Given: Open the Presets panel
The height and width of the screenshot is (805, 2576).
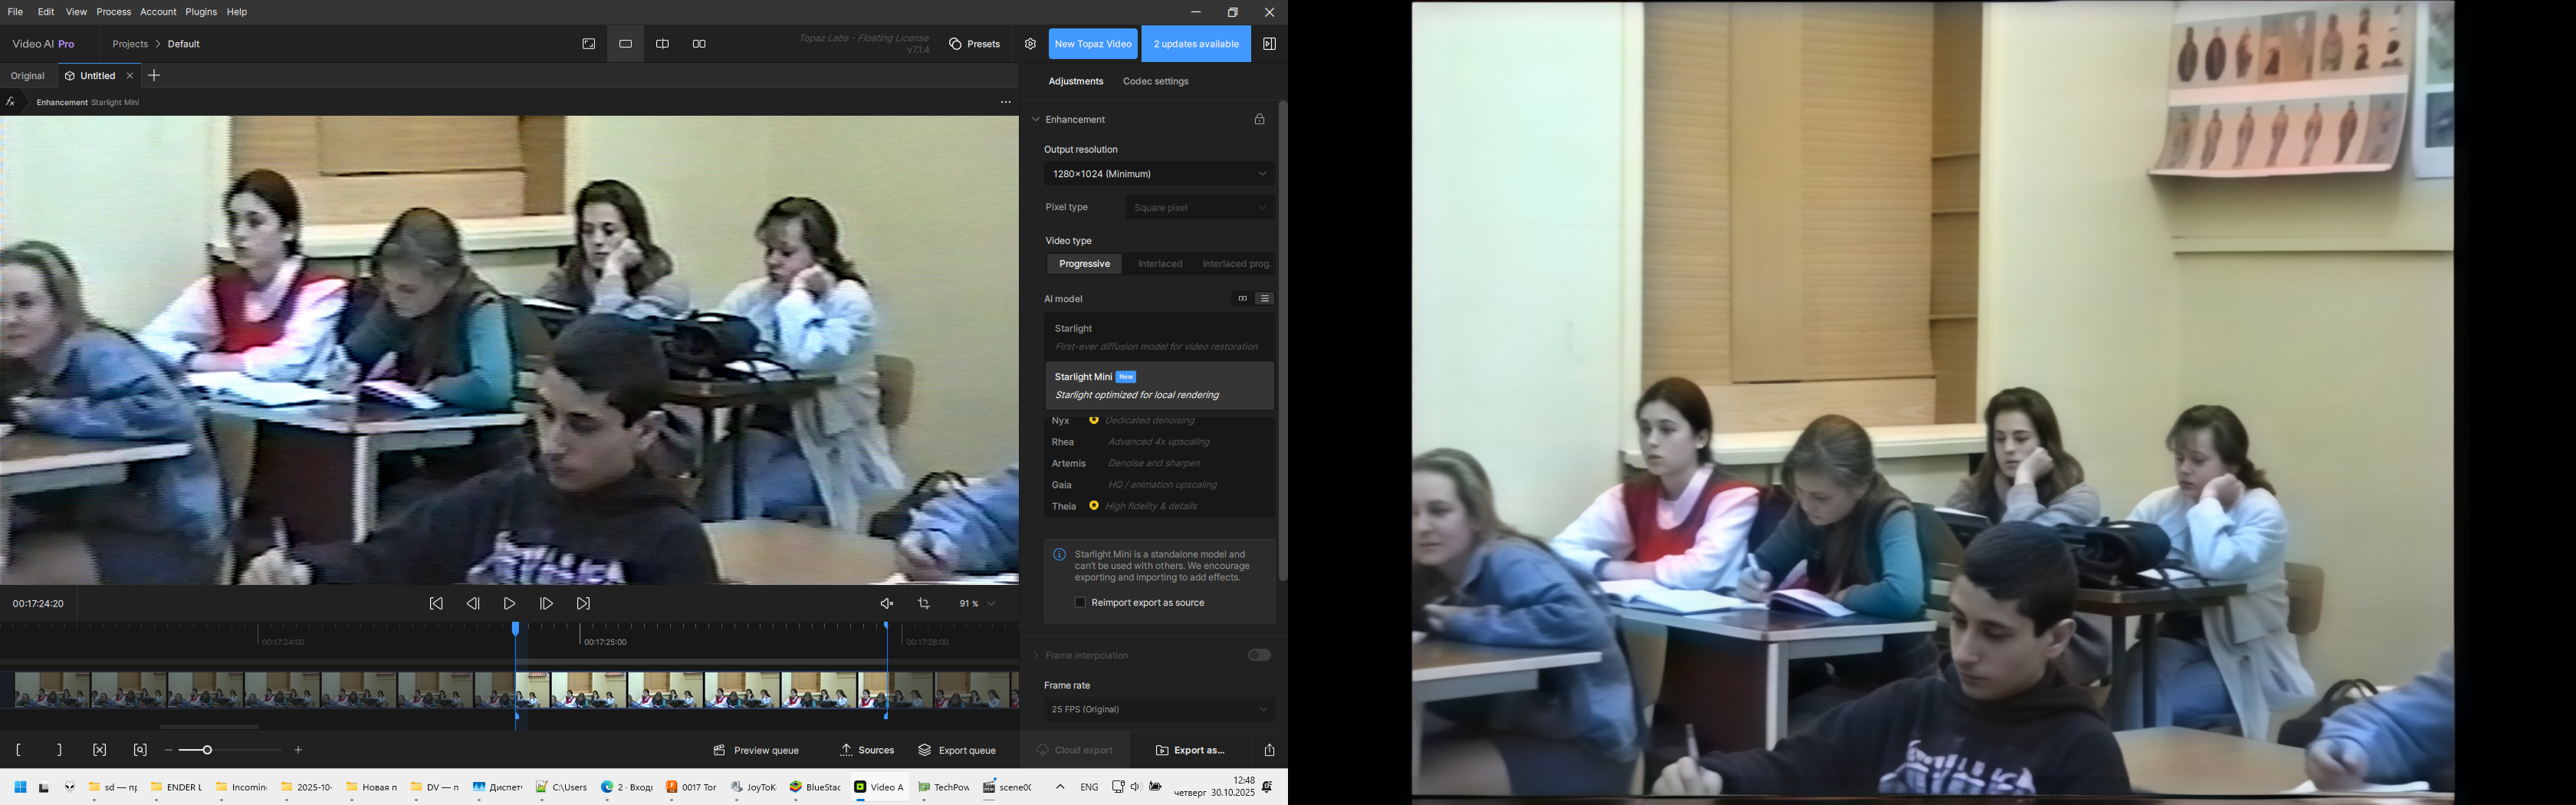Looking at the screenshot, I should pos(975,44).
